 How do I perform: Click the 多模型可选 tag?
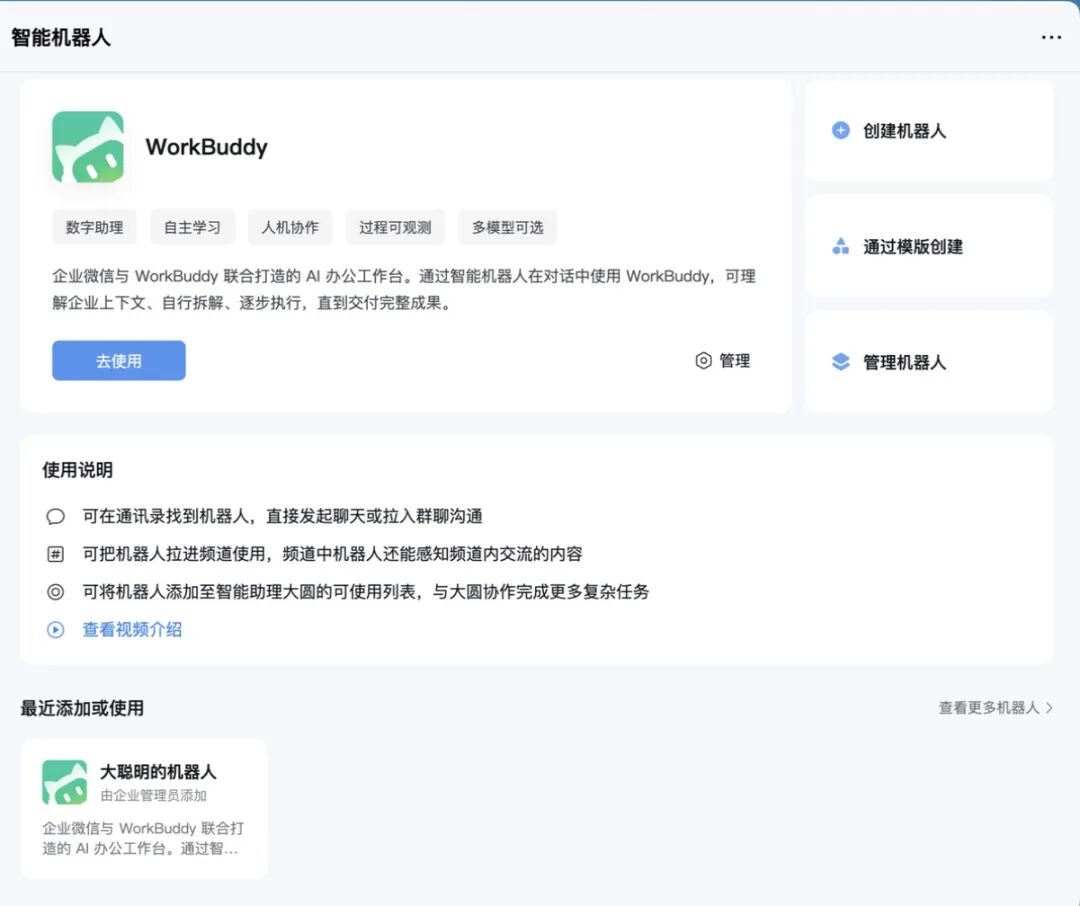[x=508, y=227]
